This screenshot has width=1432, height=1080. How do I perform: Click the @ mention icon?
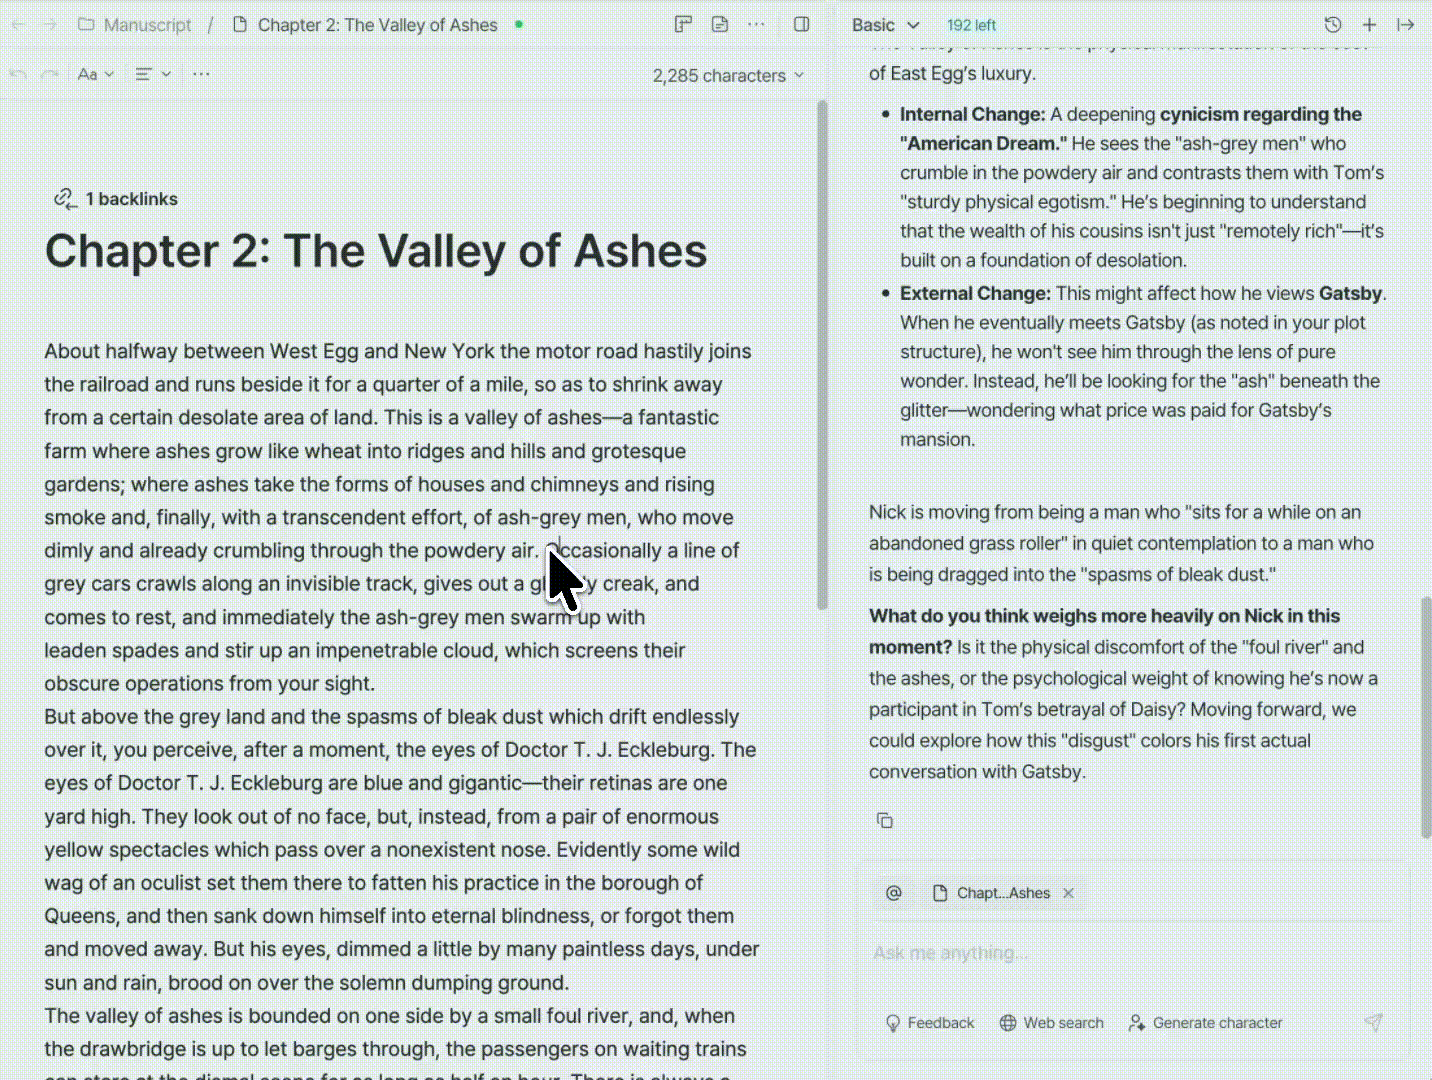[x=894, y=893]
